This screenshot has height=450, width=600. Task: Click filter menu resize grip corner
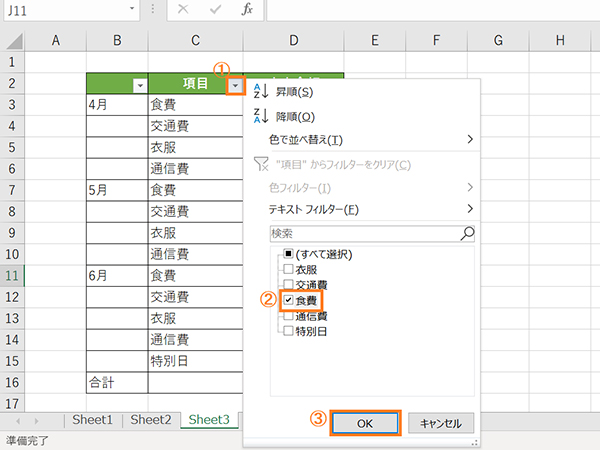pyautogui.click(x=474, y=442)
